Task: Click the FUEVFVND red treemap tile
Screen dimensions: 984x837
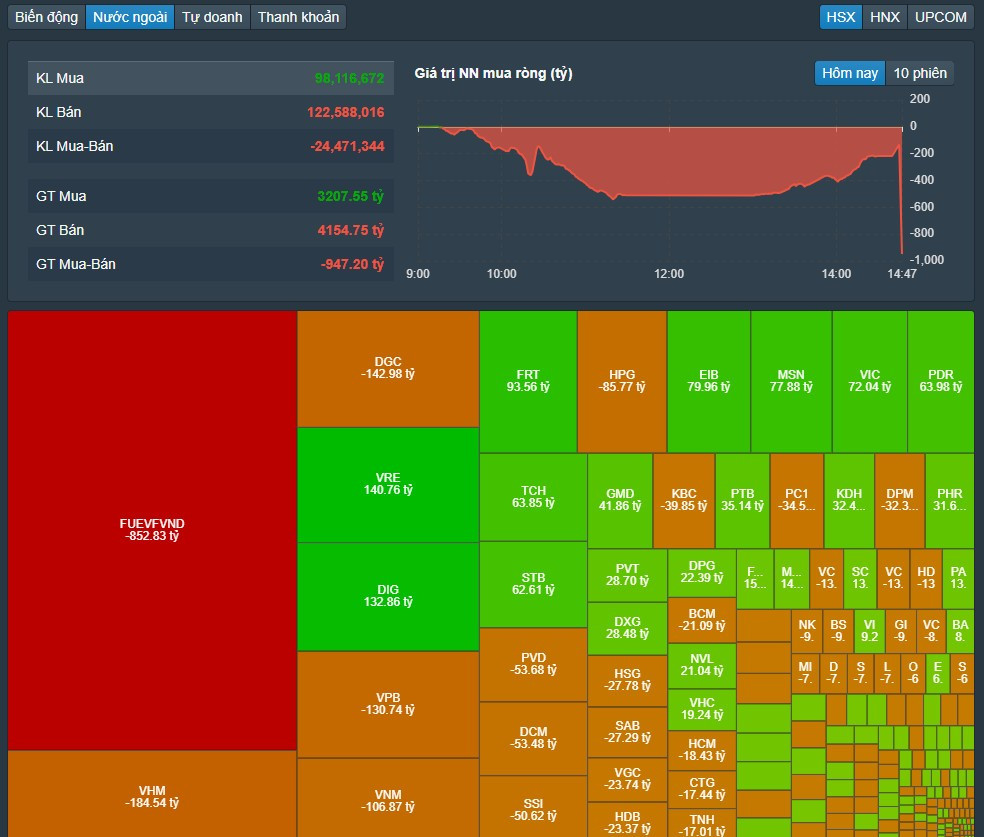Action: (x=152, y=529)
